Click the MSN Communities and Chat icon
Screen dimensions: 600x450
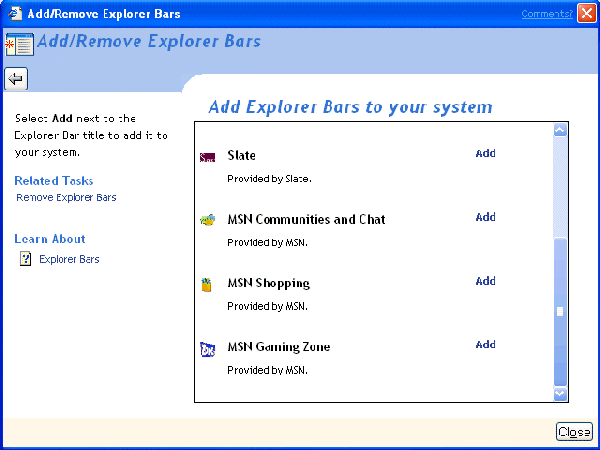[207, 220]
